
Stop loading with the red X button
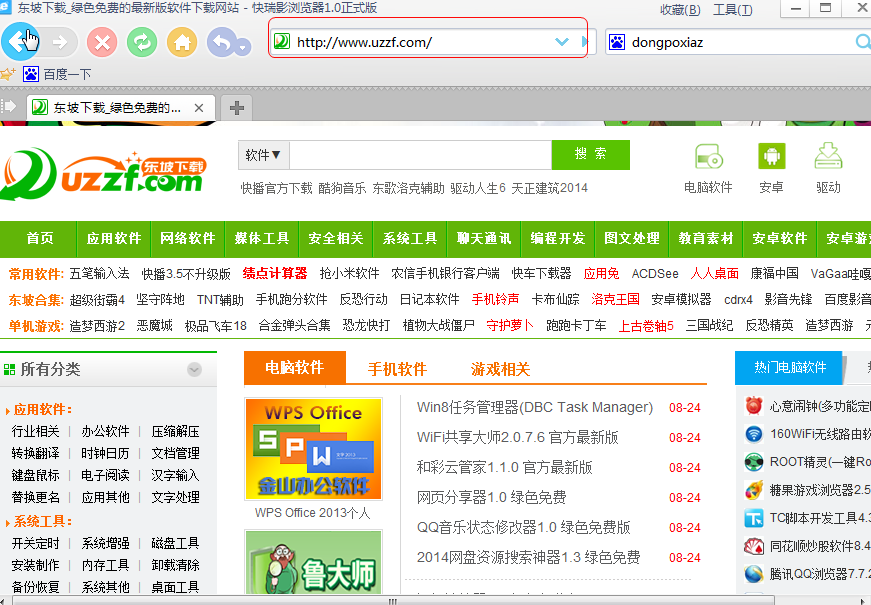pyautogui.click(x=102, y=42)
